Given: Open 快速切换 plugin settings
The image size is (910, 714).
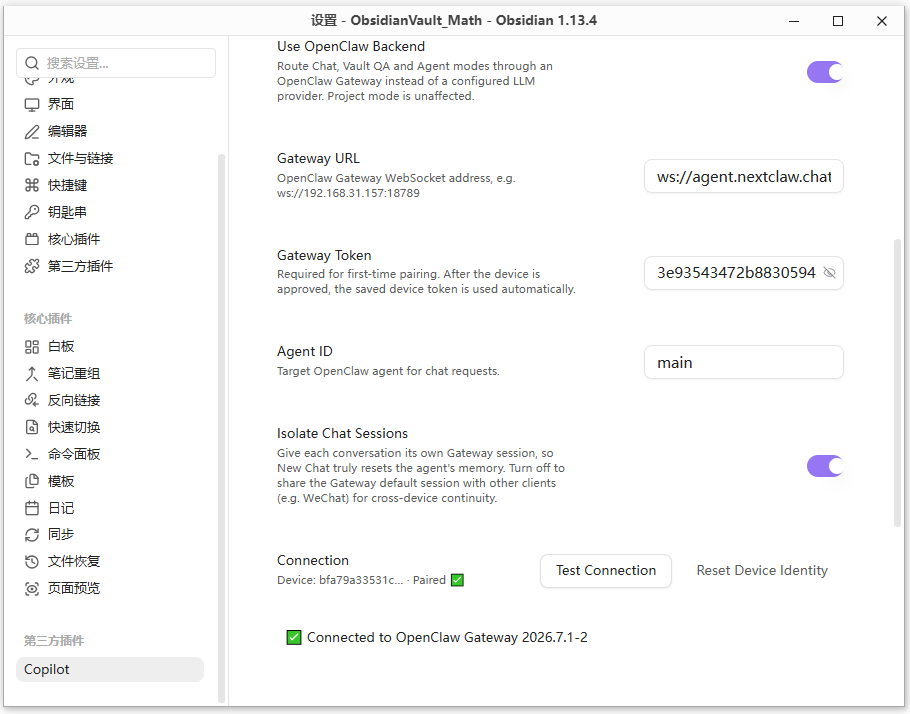Looking at the screenshot, I should coord(110,427).
